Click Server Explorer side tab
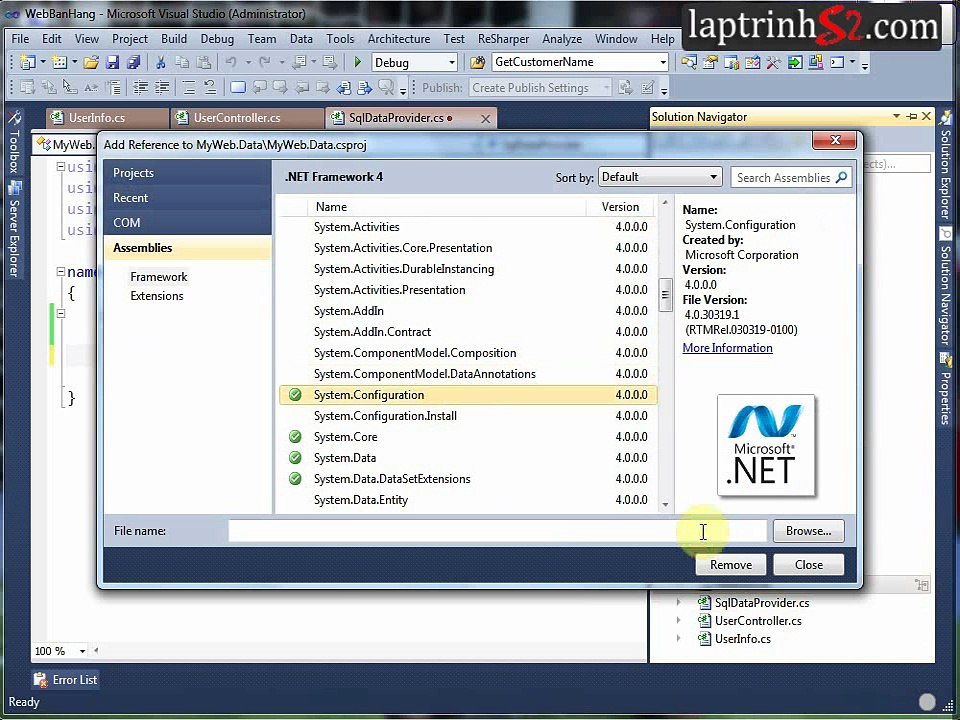Image resolution: width=960 pixels, height=720 pixels. [14, 229]
